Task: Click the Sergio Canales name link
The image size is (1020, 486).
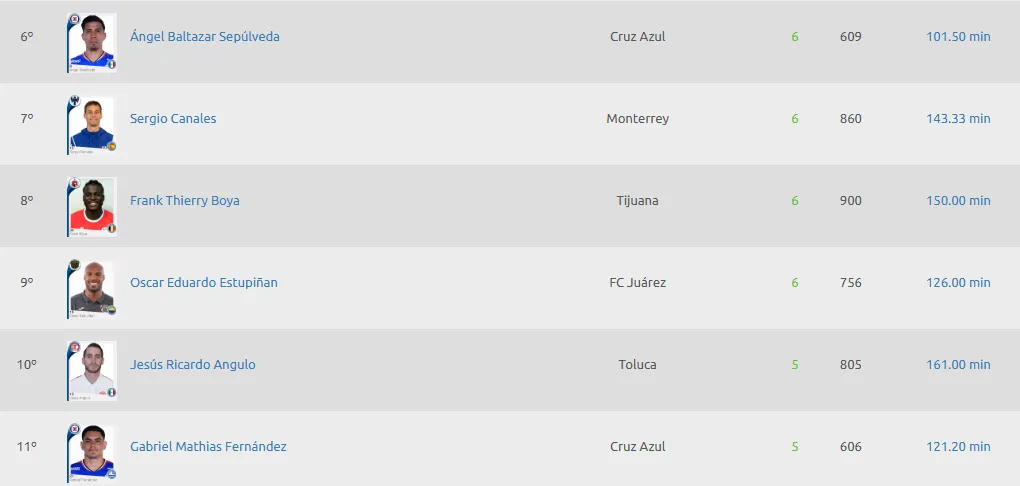Action: click(173, 118)
